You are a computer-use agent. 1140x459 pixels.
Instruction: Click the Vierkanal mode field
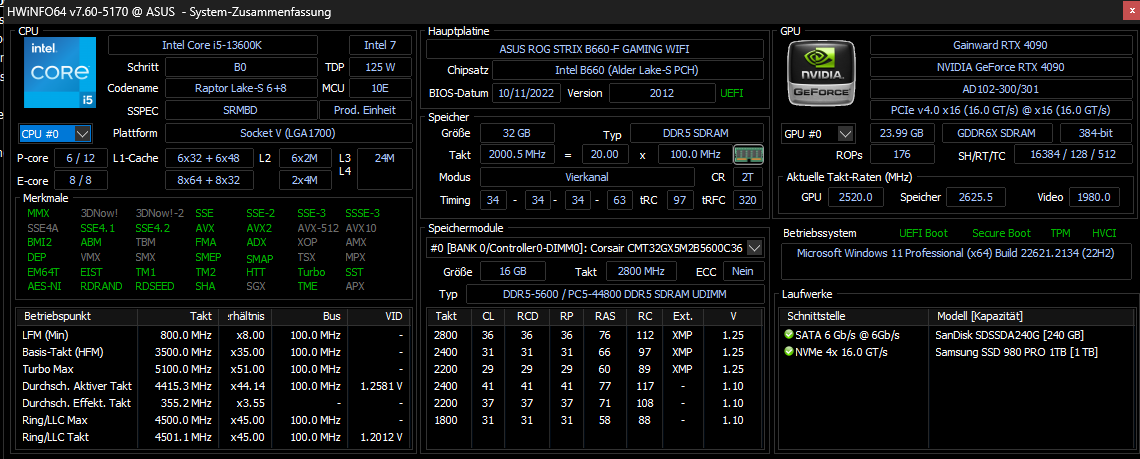(587, 177)
